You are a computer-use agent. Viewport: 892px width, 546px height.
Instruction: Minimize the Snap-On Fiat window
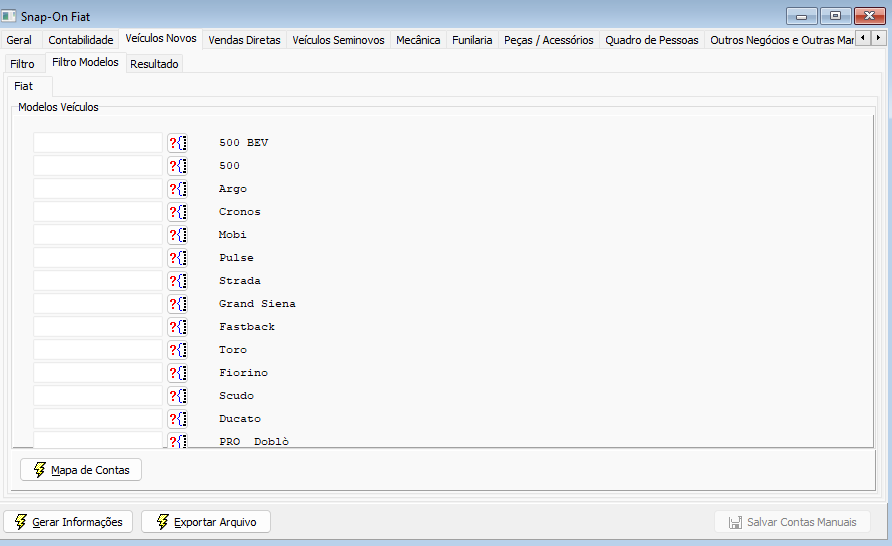[802, 16]
